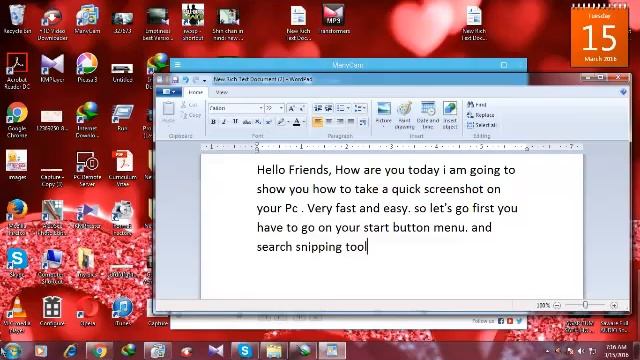Copy selection in Clipboard group
Viewport: 640px width, 360px height.
[x=191, y=116]
